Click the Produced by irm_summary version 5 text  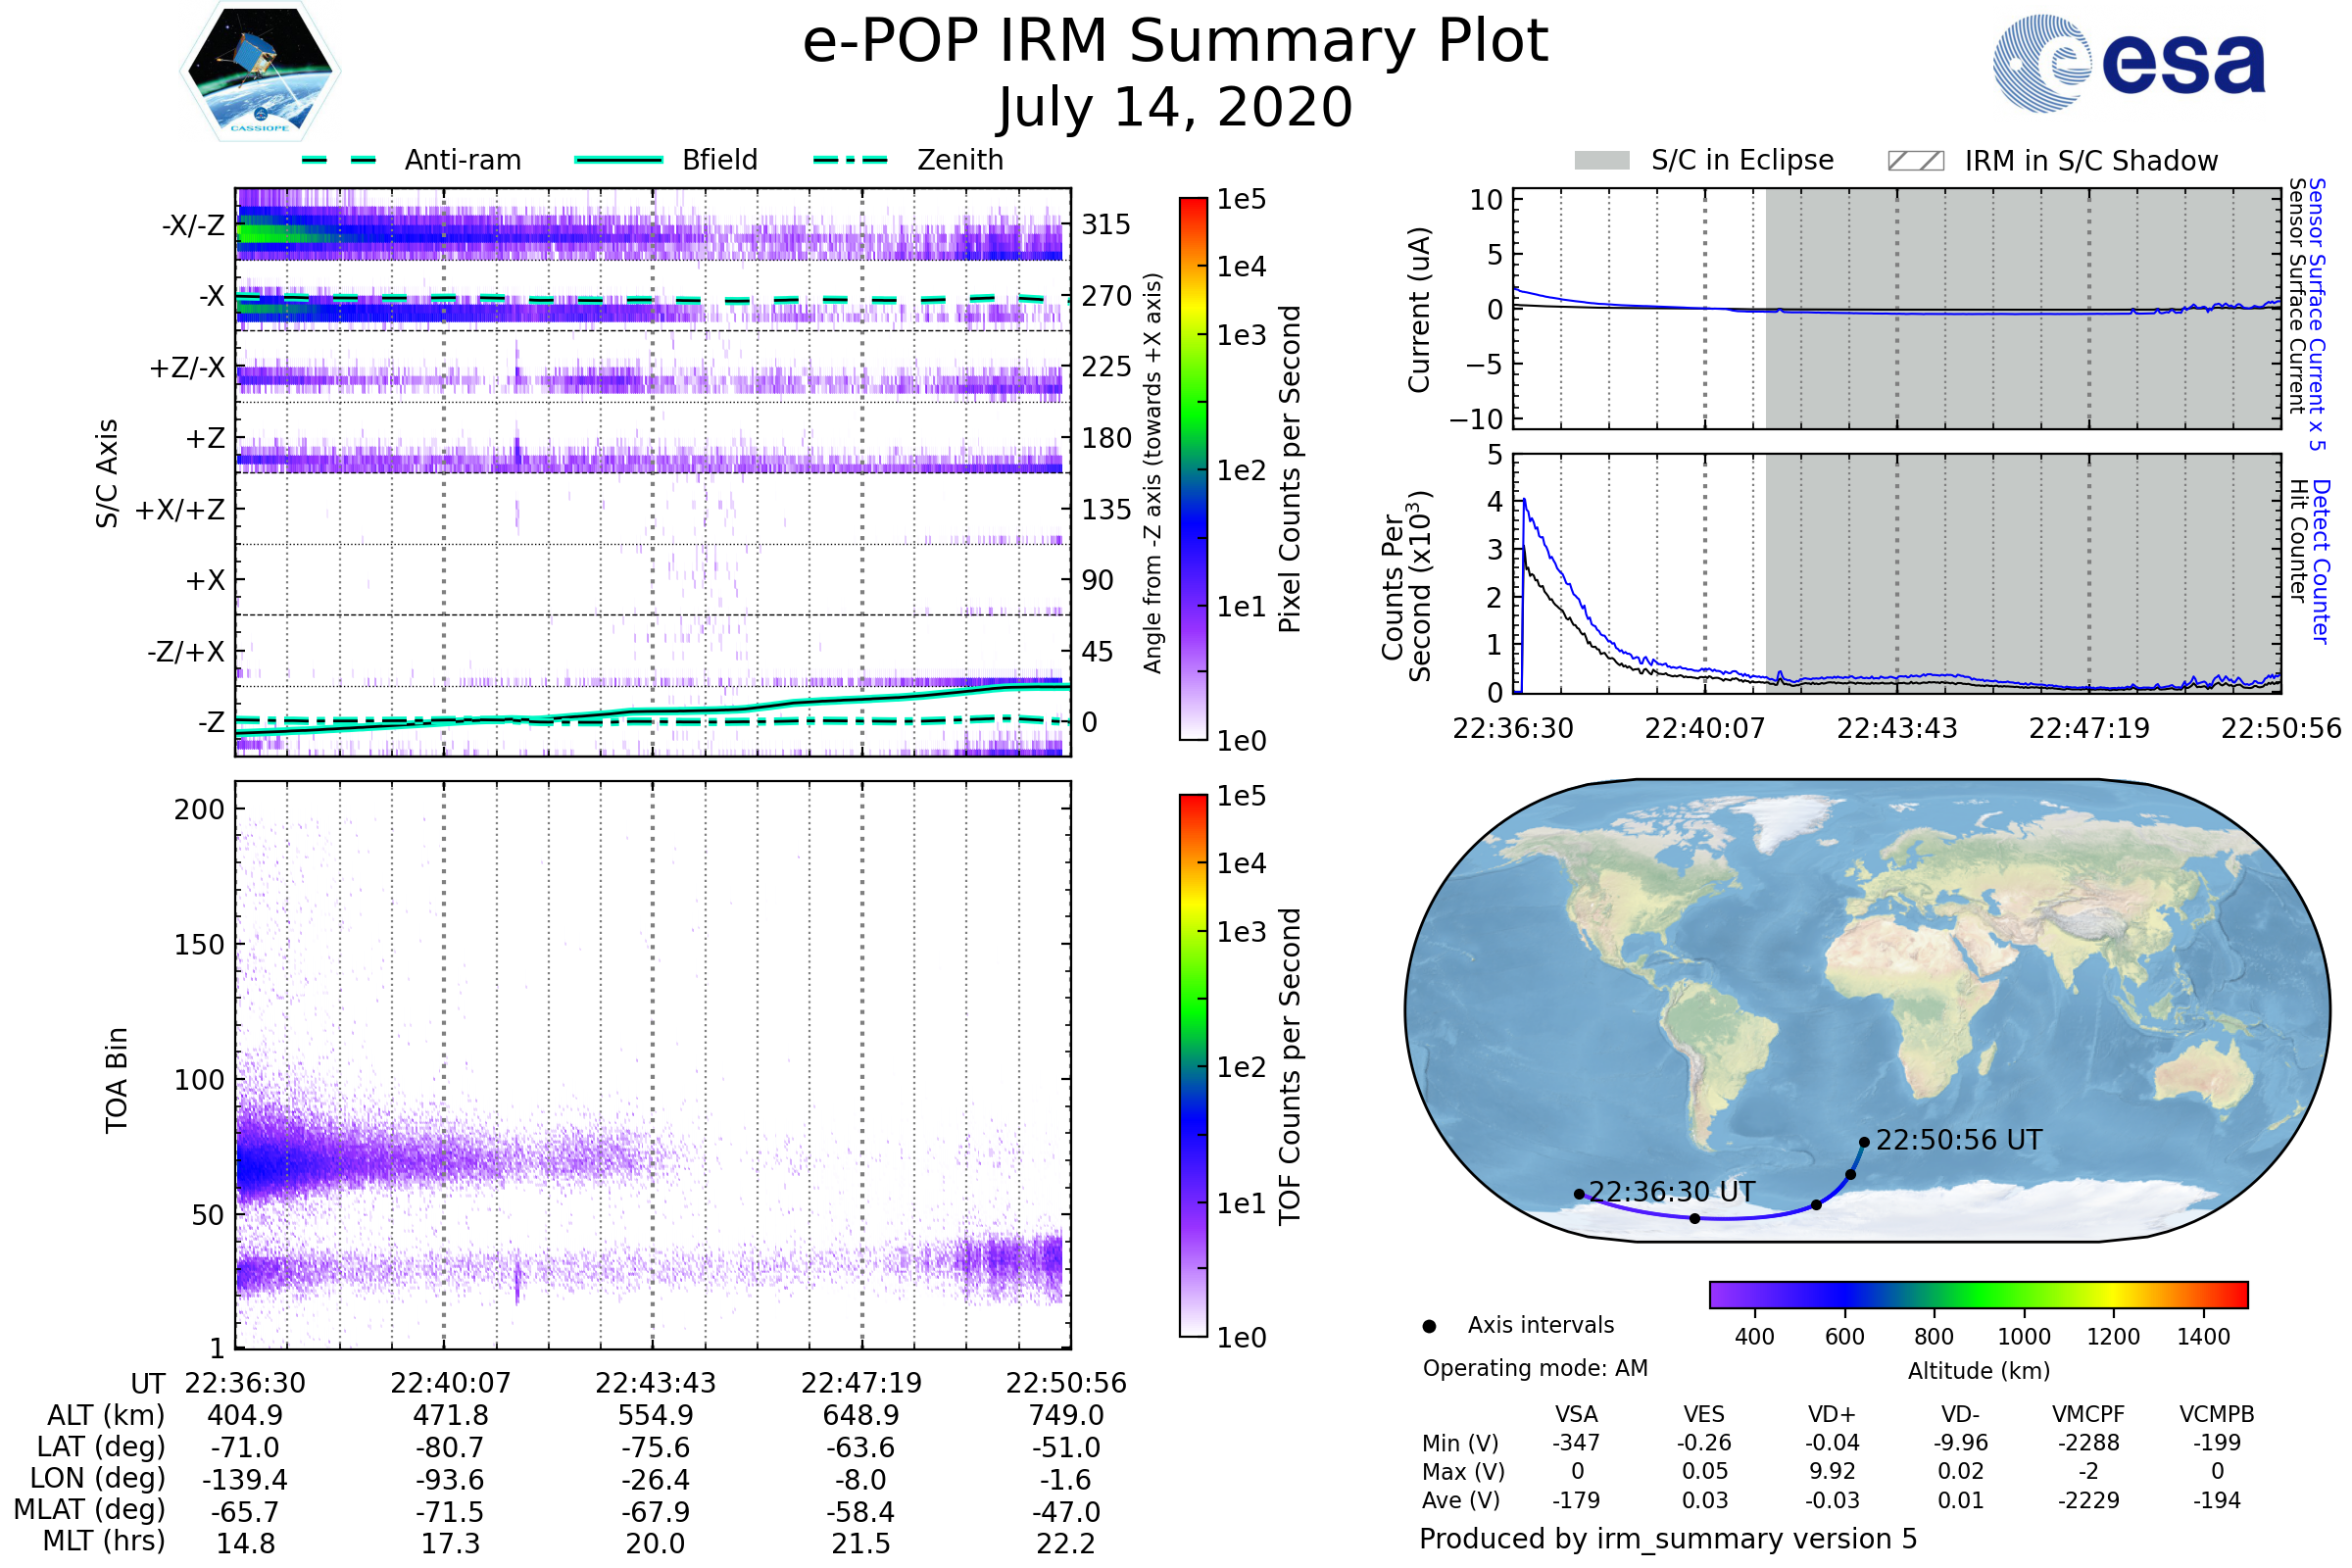[1668, 1539]
